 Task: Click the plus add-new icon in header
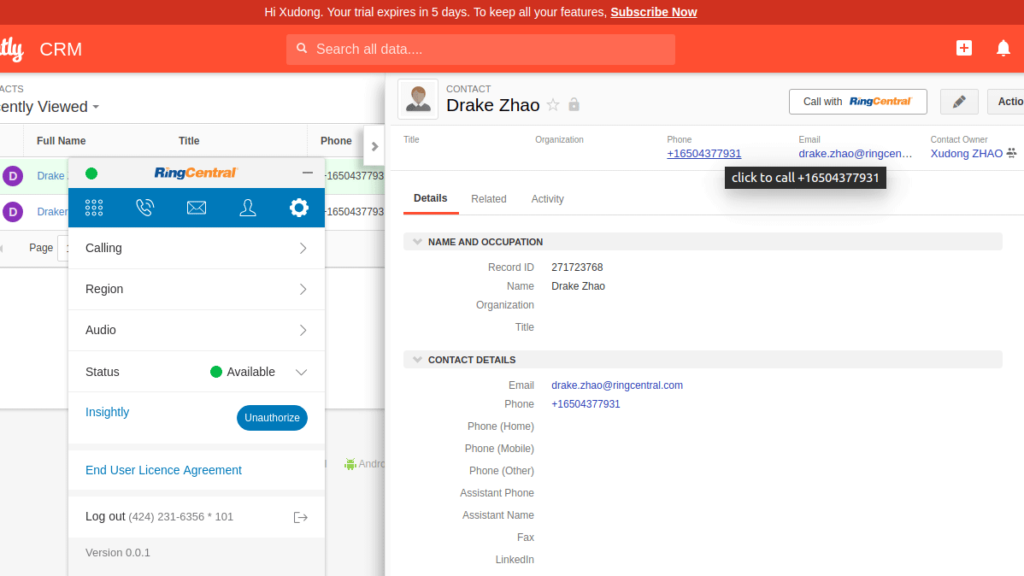[x=964, y=48]
